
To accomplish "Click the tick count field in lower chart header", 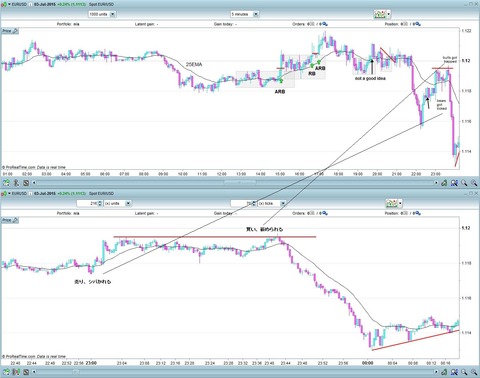I will pyautogui.click(x=241, y=203).
